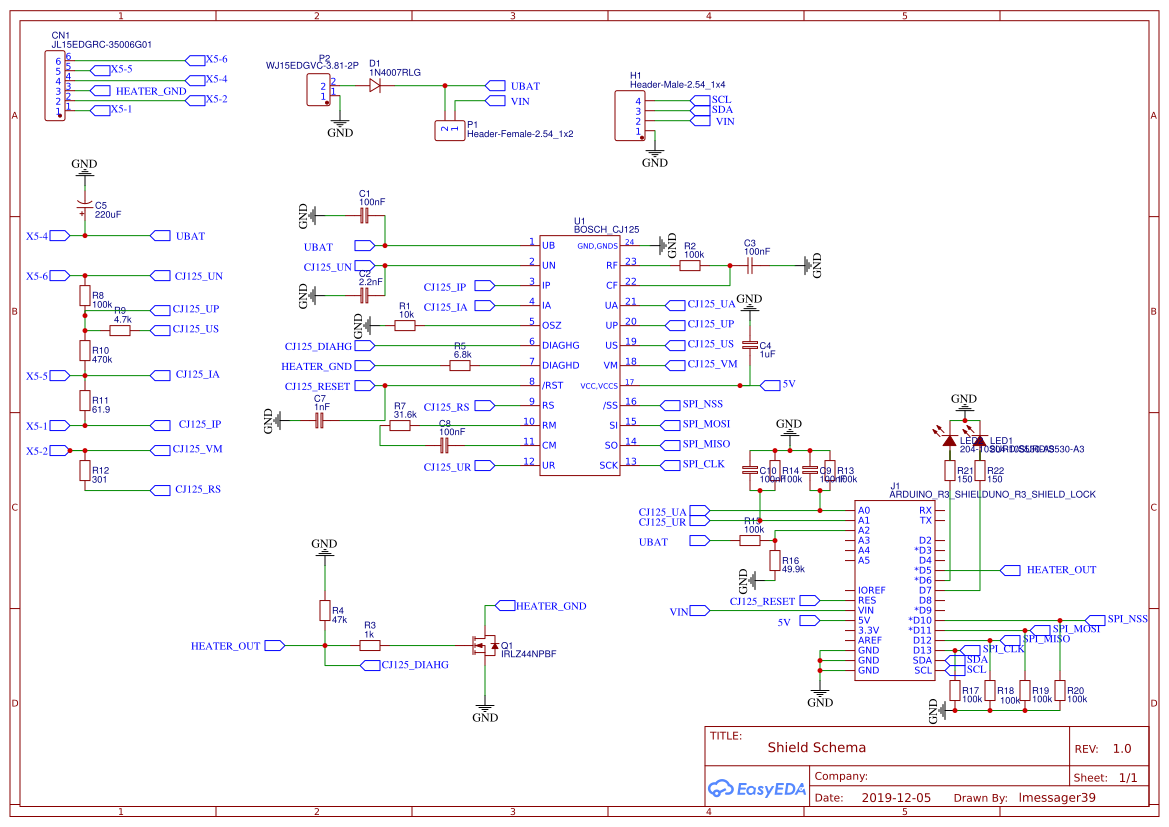
Task: Click the GND symbol above capacitor C5
Action: [84, 168]
